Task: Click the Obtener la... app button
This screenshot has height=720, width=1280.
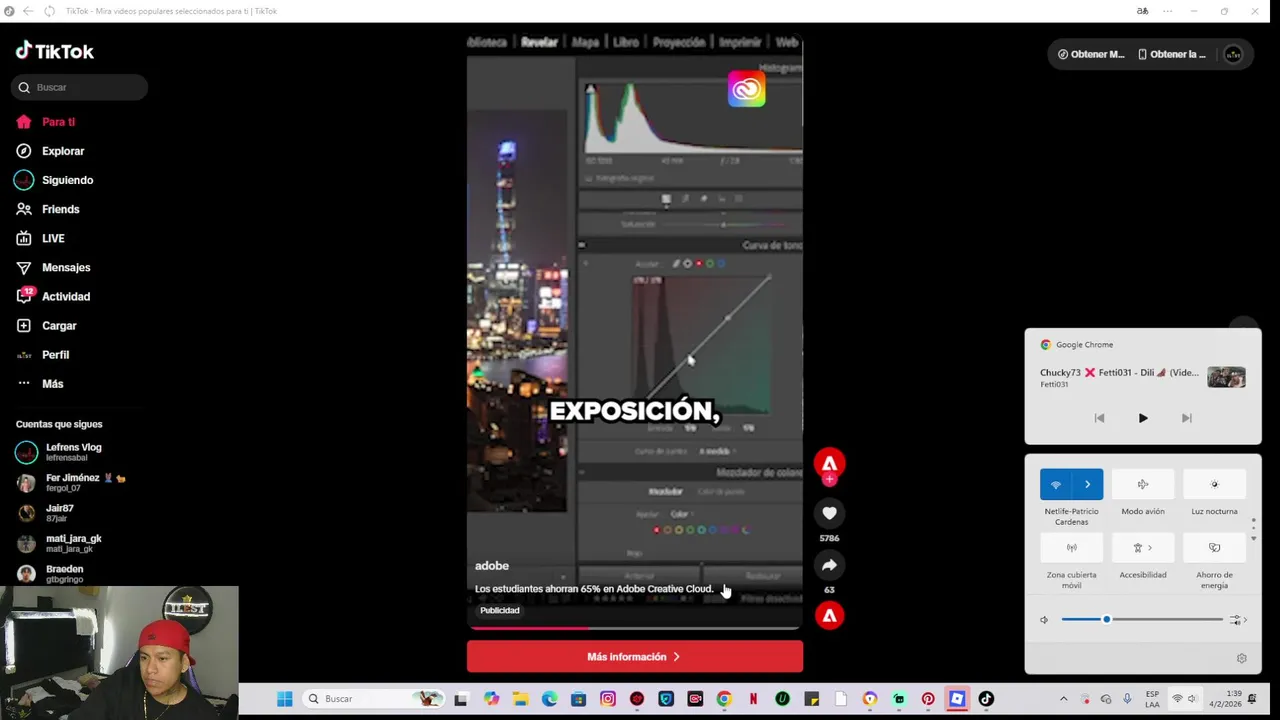Action: (1173, 54)
